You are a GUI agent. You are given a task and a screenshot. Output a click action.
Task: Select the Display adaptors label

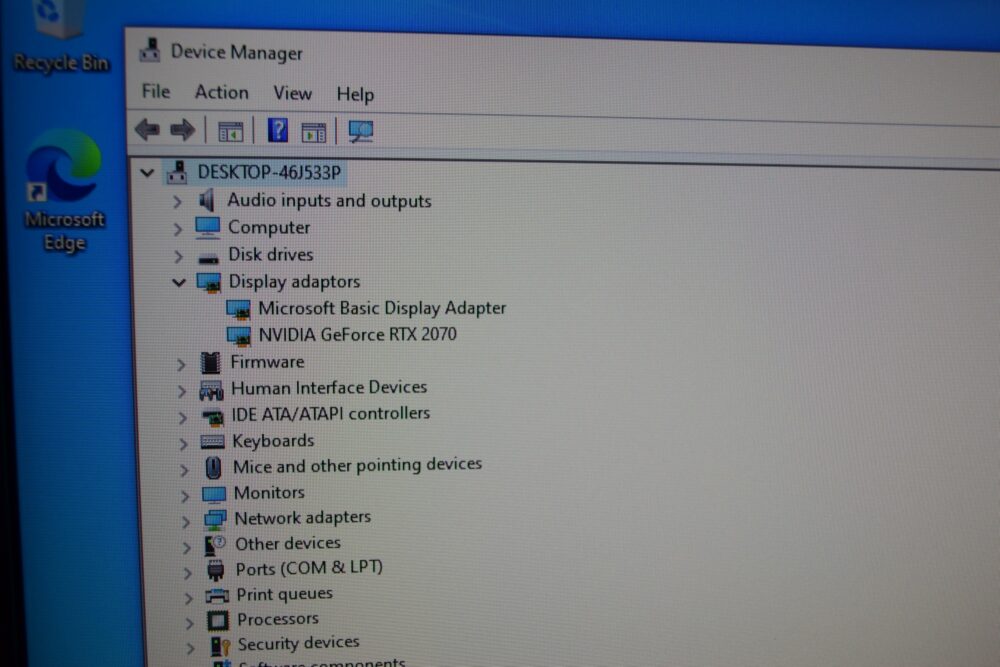click(x=295, y=281)
